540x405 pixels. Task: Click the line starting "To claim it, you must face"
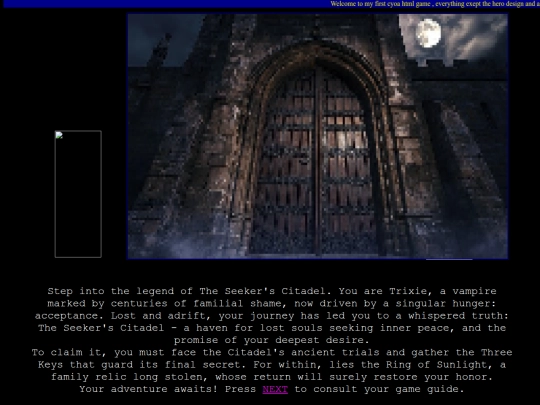(272, 352)
